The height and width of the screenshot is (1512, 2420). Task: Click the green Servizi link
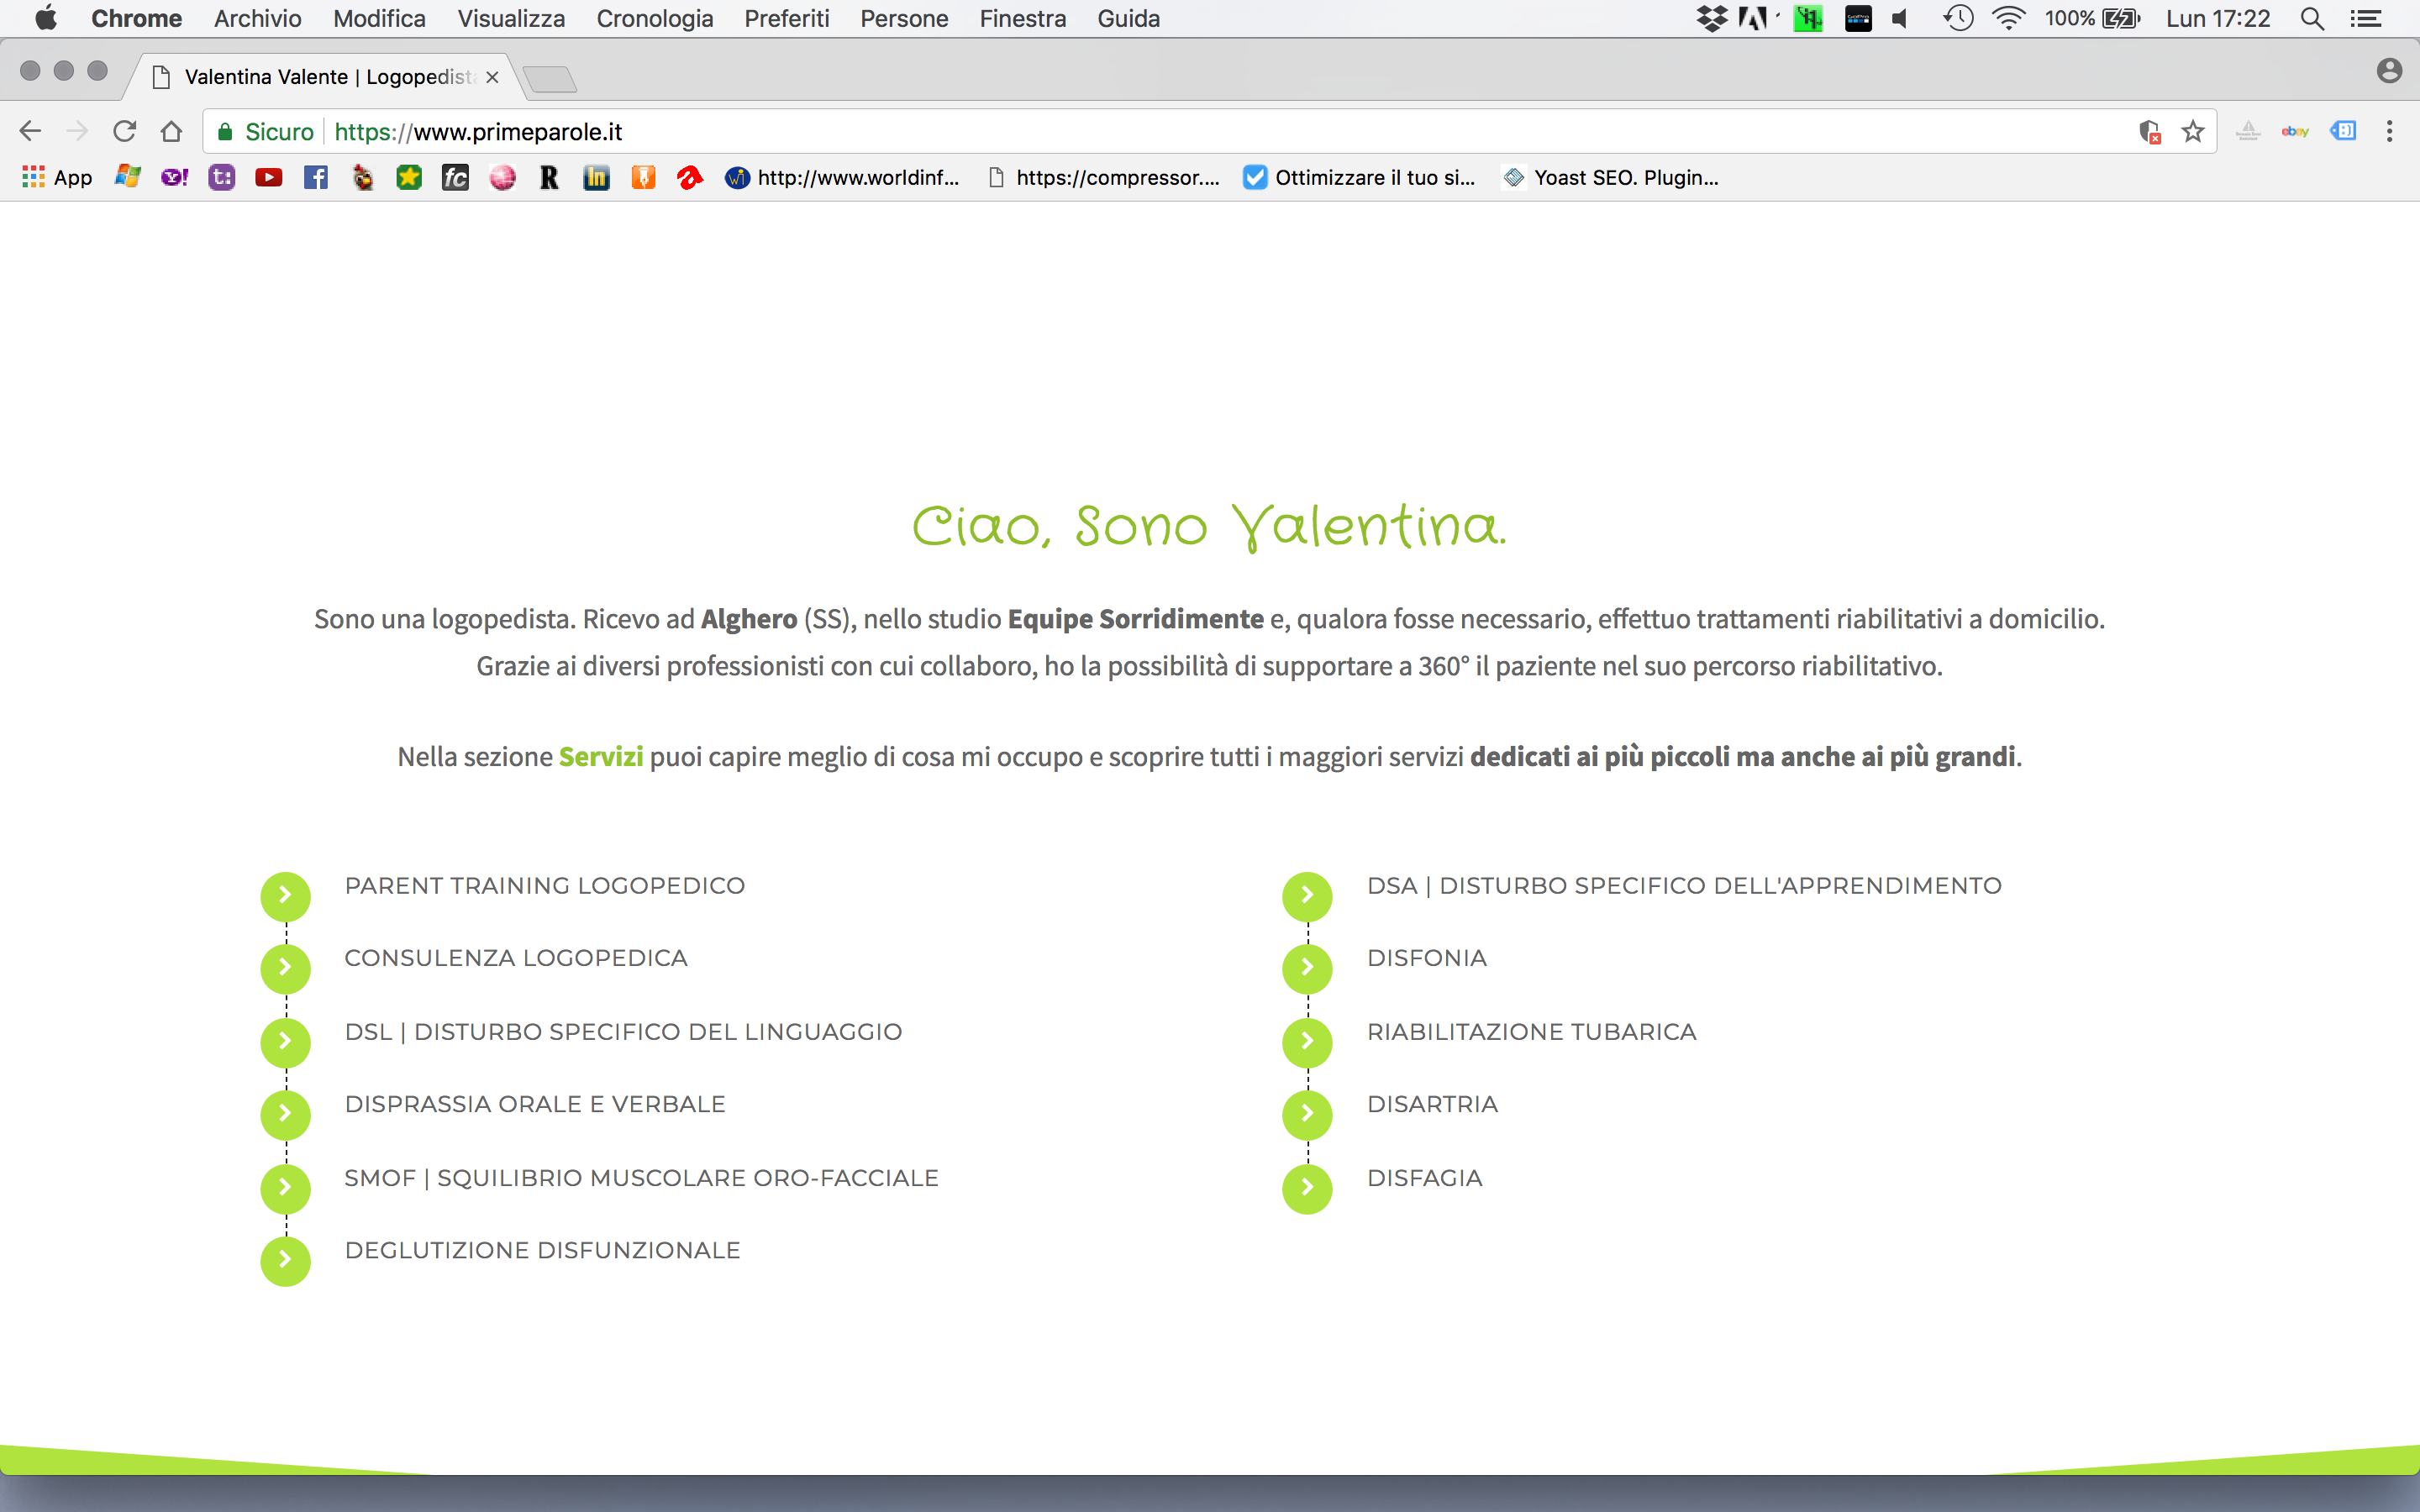(x=600, y=757)
